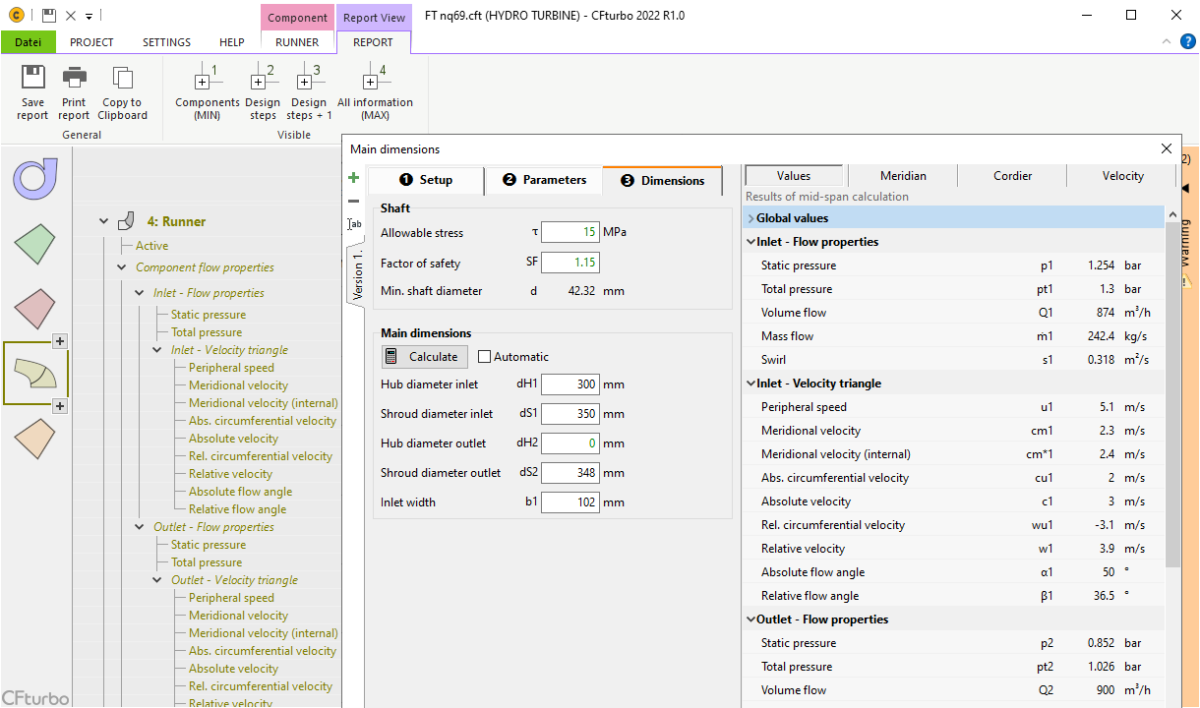This screenshot has width=1200, height=708.
Task: Expand the Global values section
Action: coord(750,218)
